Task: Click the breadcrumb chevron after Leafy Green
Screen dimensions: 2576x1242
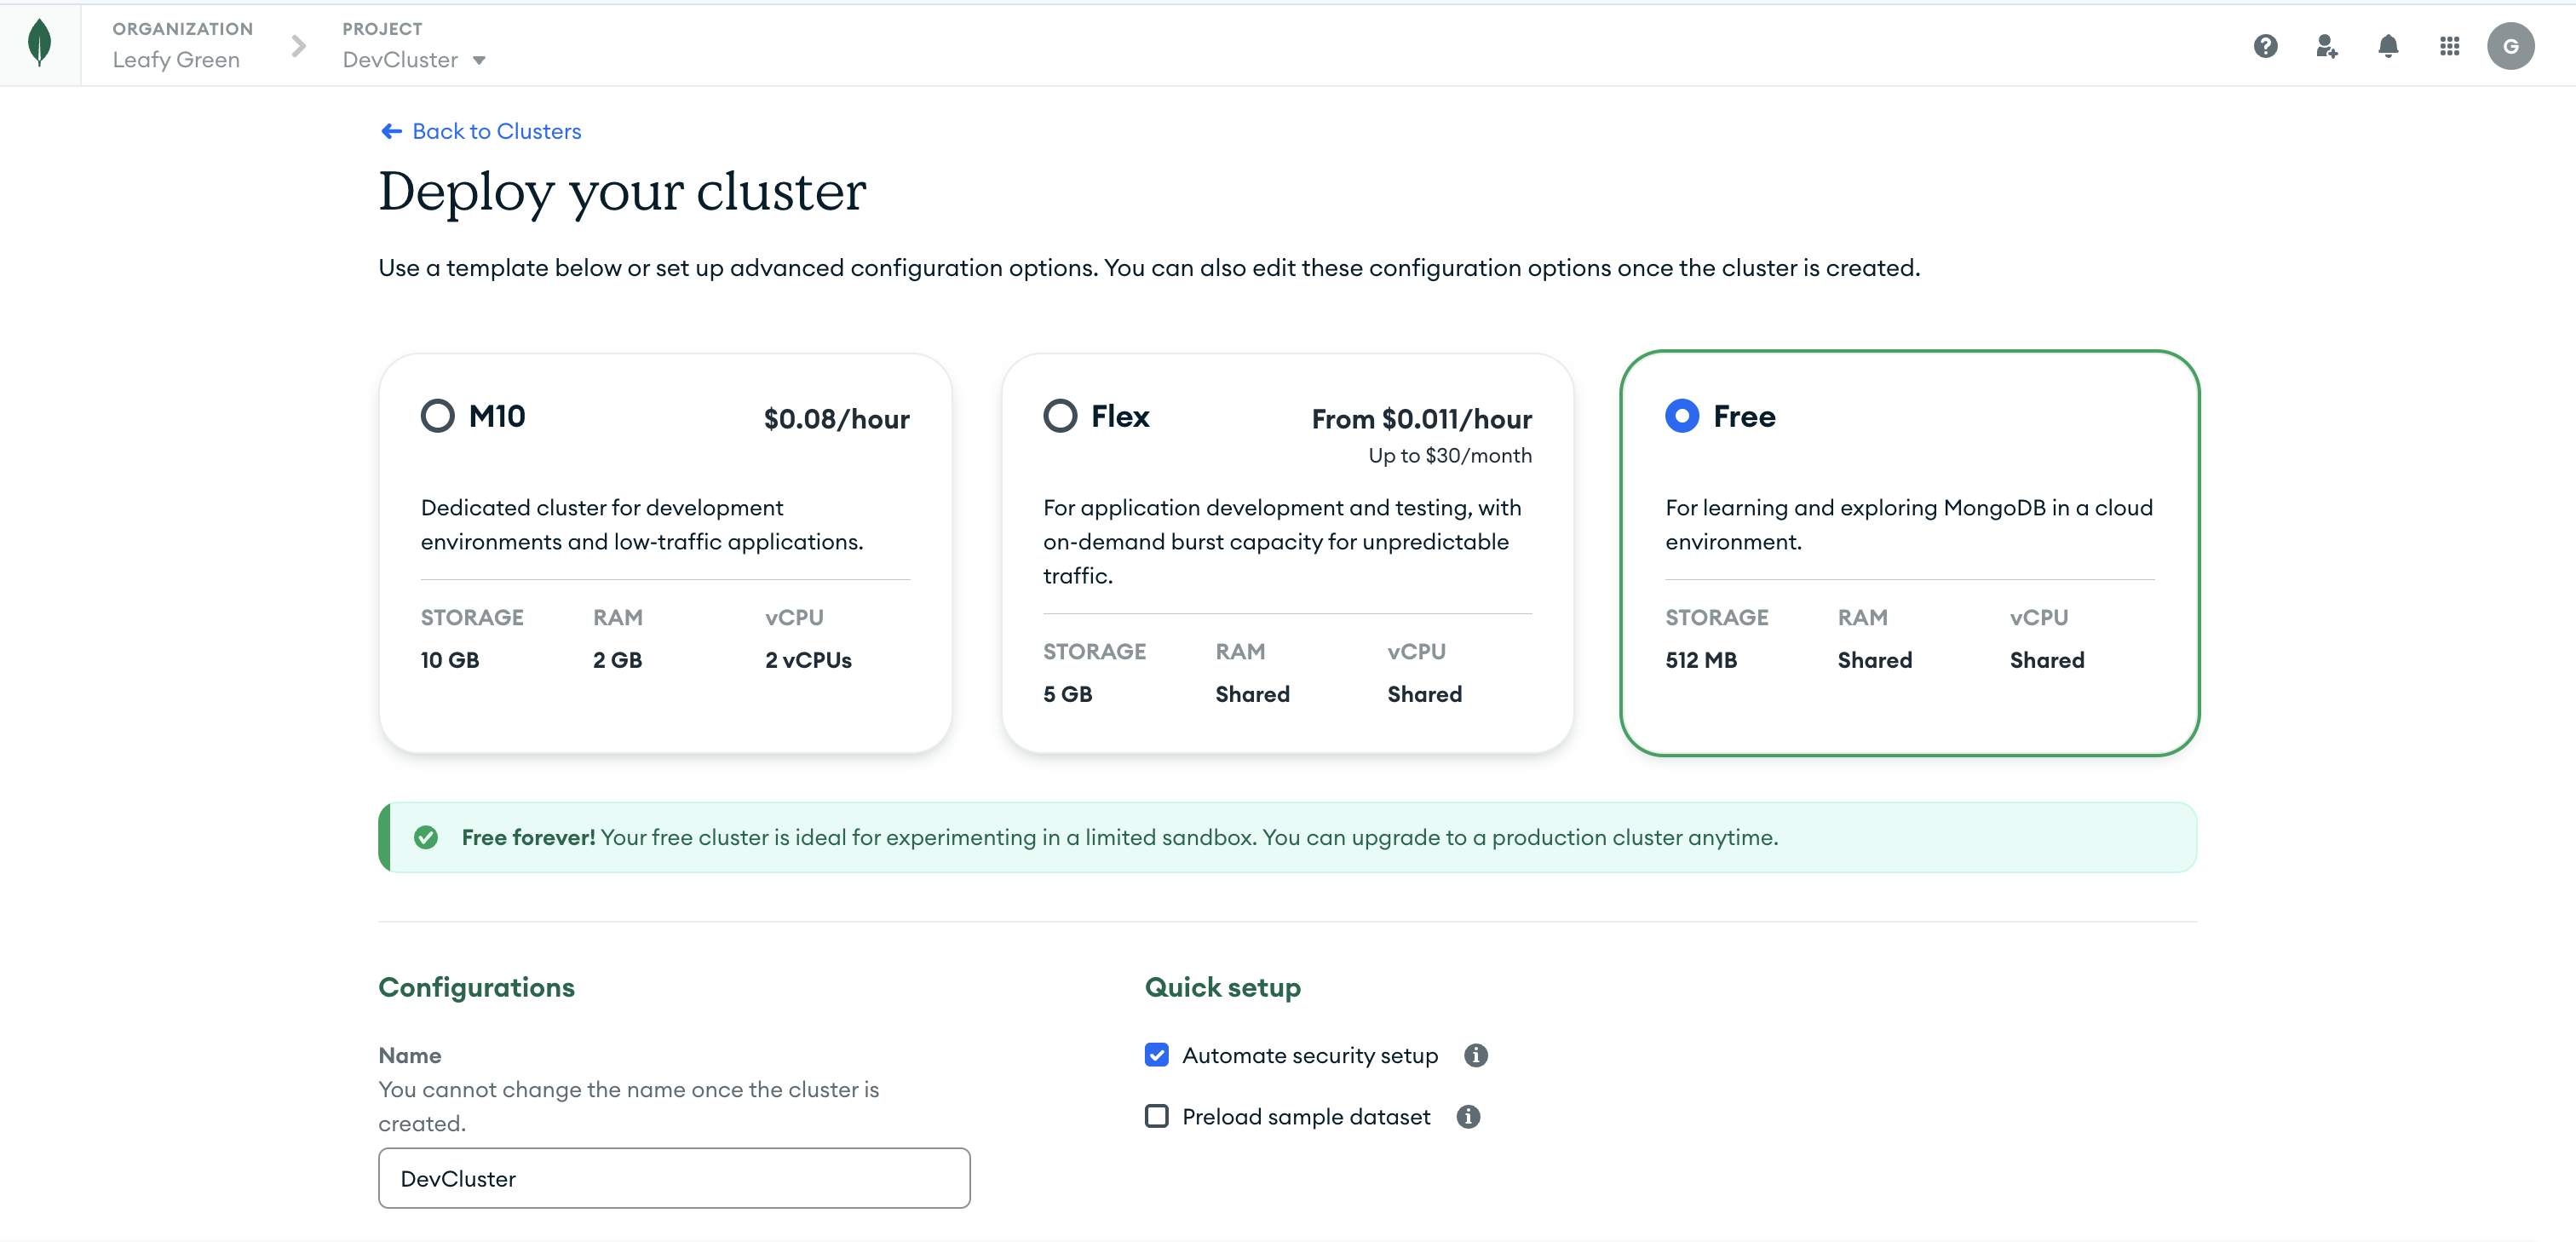Action: tap(298, 46)
